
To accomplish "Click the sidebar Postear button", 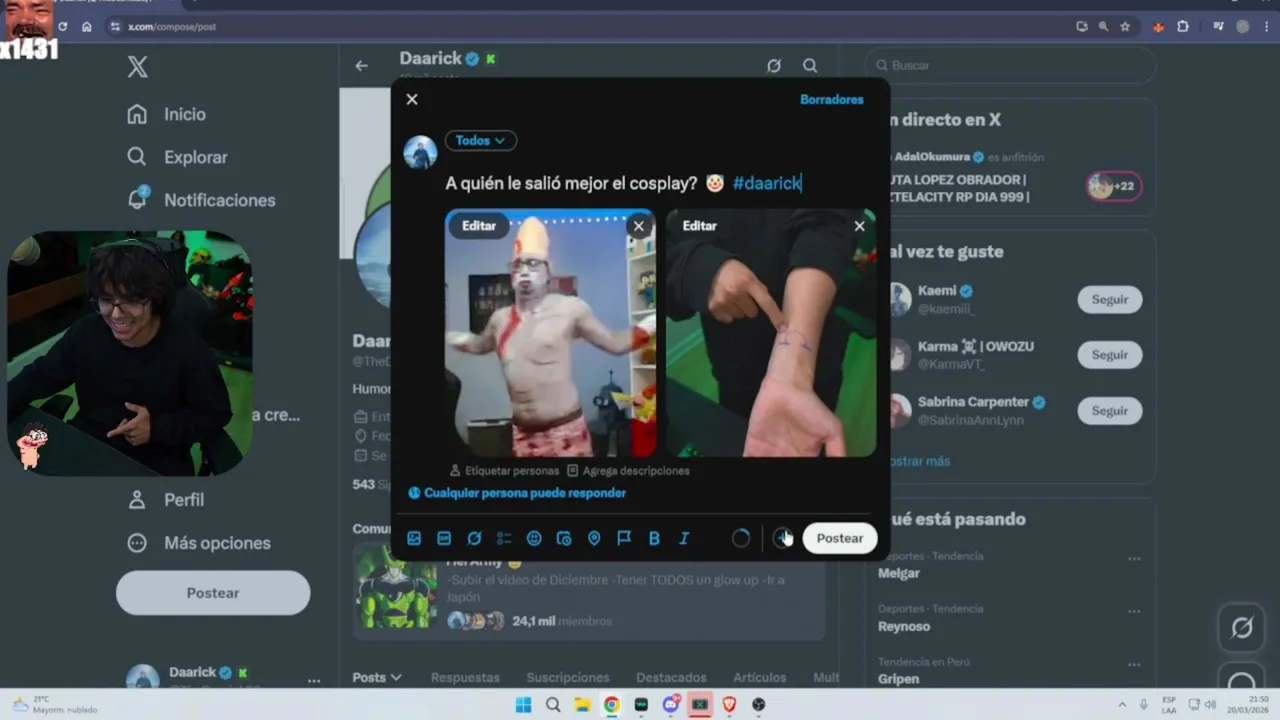I will 213,593.
